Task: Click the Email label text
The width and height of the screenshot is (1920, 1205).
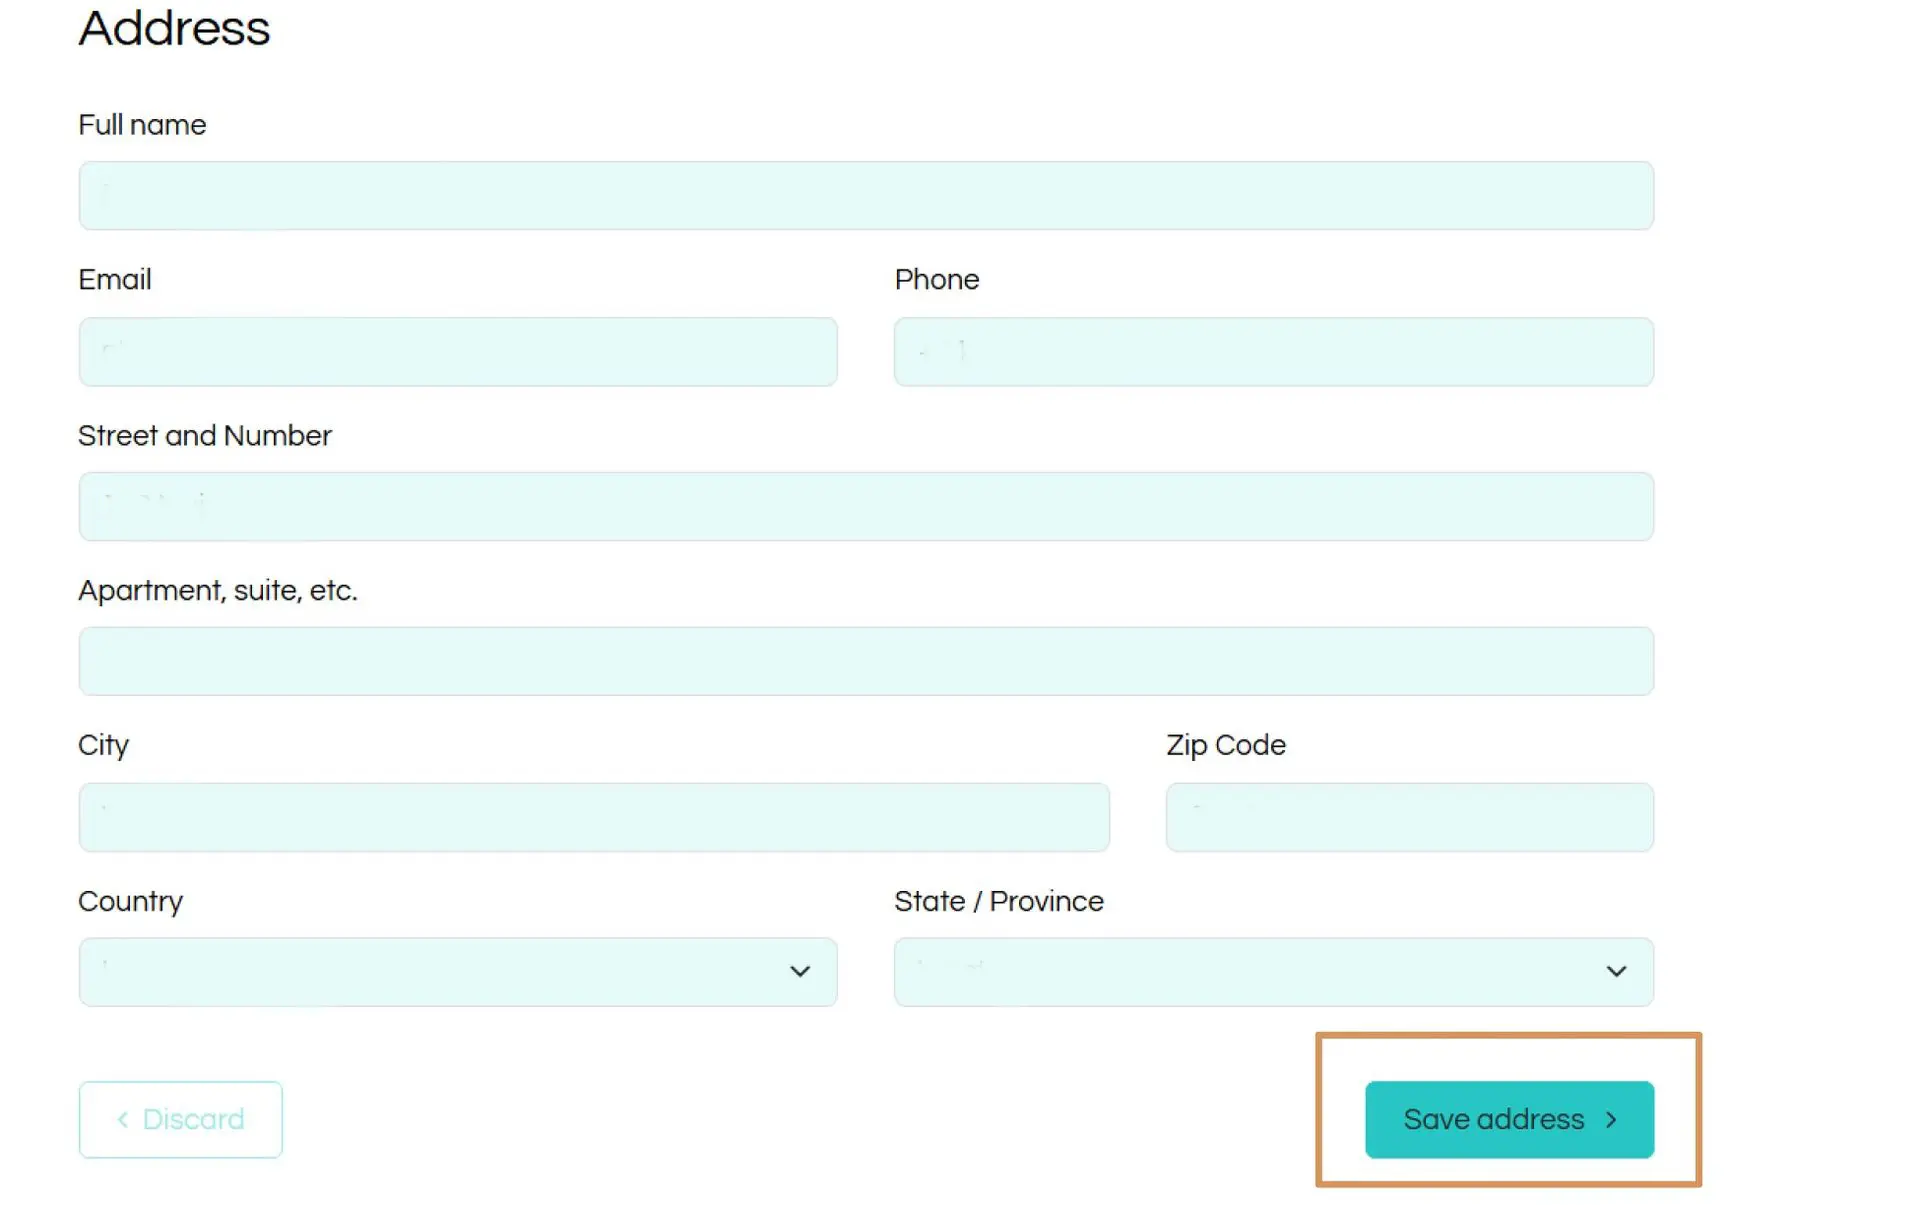Action: (x=115, y=280)
